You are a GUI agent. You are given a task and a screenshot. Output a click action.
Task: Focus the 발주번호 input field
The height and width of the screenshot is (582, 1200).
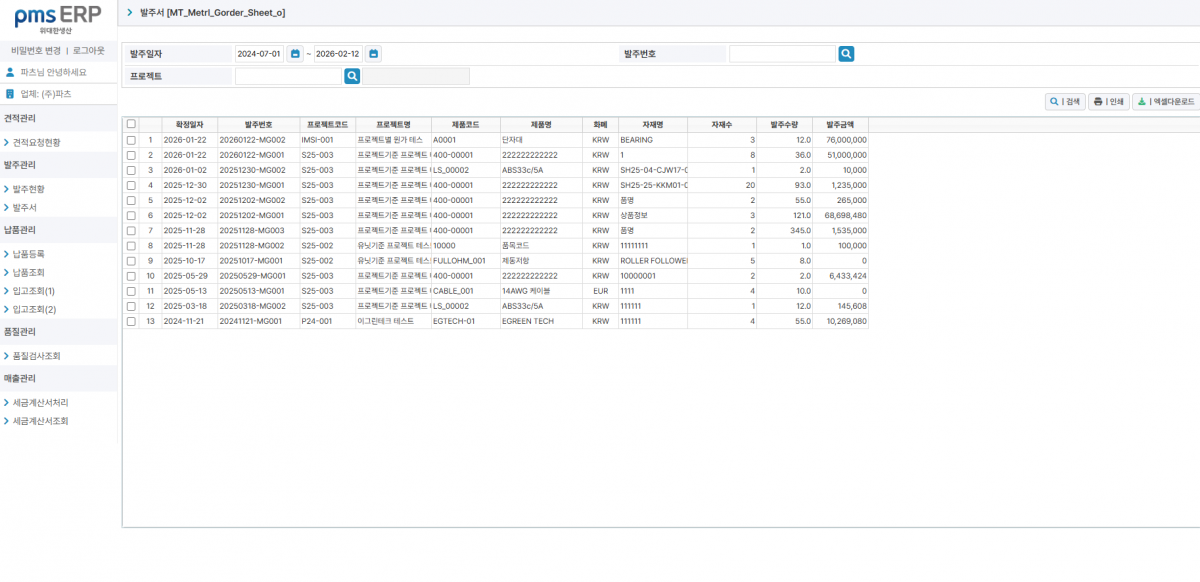[x=781, y=54]
